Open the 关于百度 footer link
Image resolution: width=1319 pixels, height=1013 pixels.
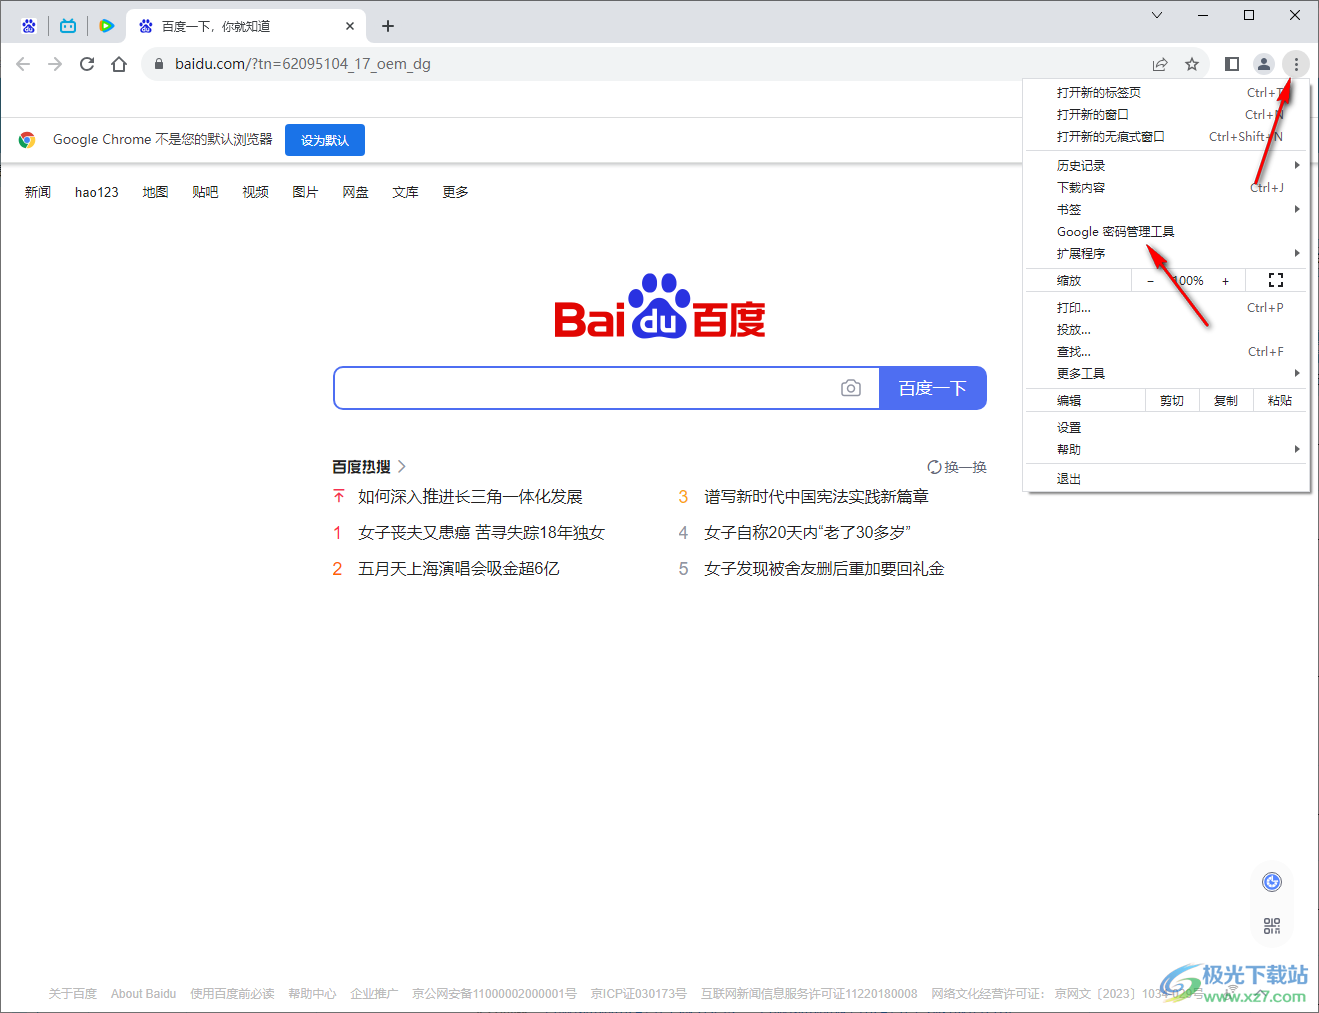pos(73,994)
